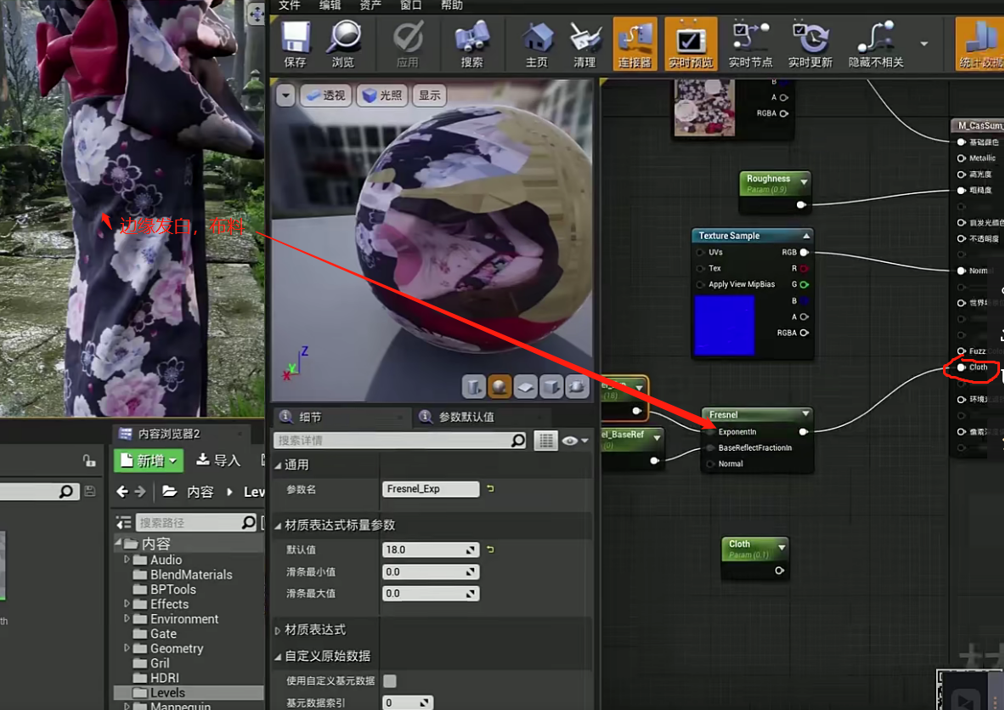Click the 参数名 Fresnel_Exp text field
The image size is (1004, 710).
click(x=431, y=489)
